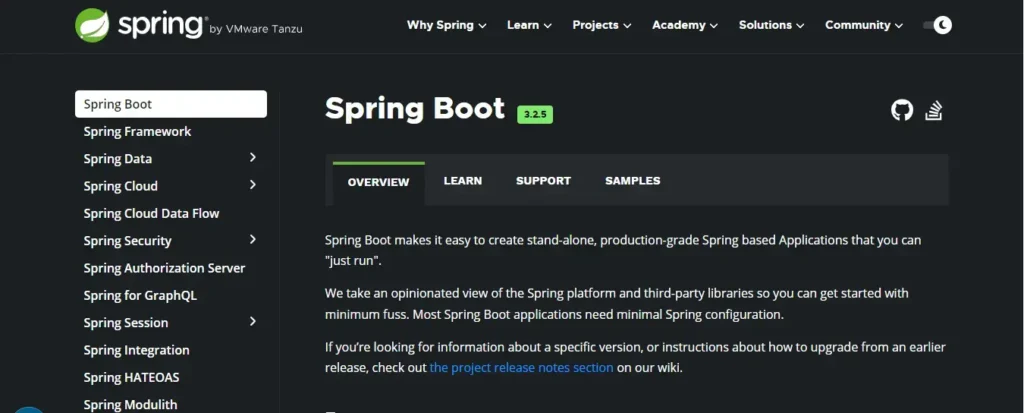1024x413 pixels.
Task: Open Spring Cloud project link
Action: pyautogui.click(x=120, y=186)
